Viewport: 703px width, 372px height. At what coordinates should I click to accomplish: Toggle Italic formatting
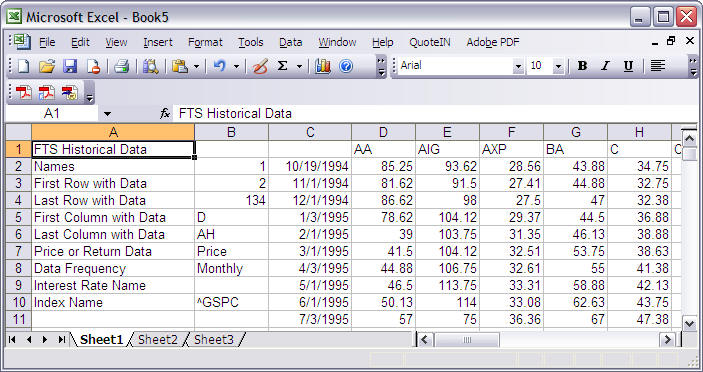605,66
